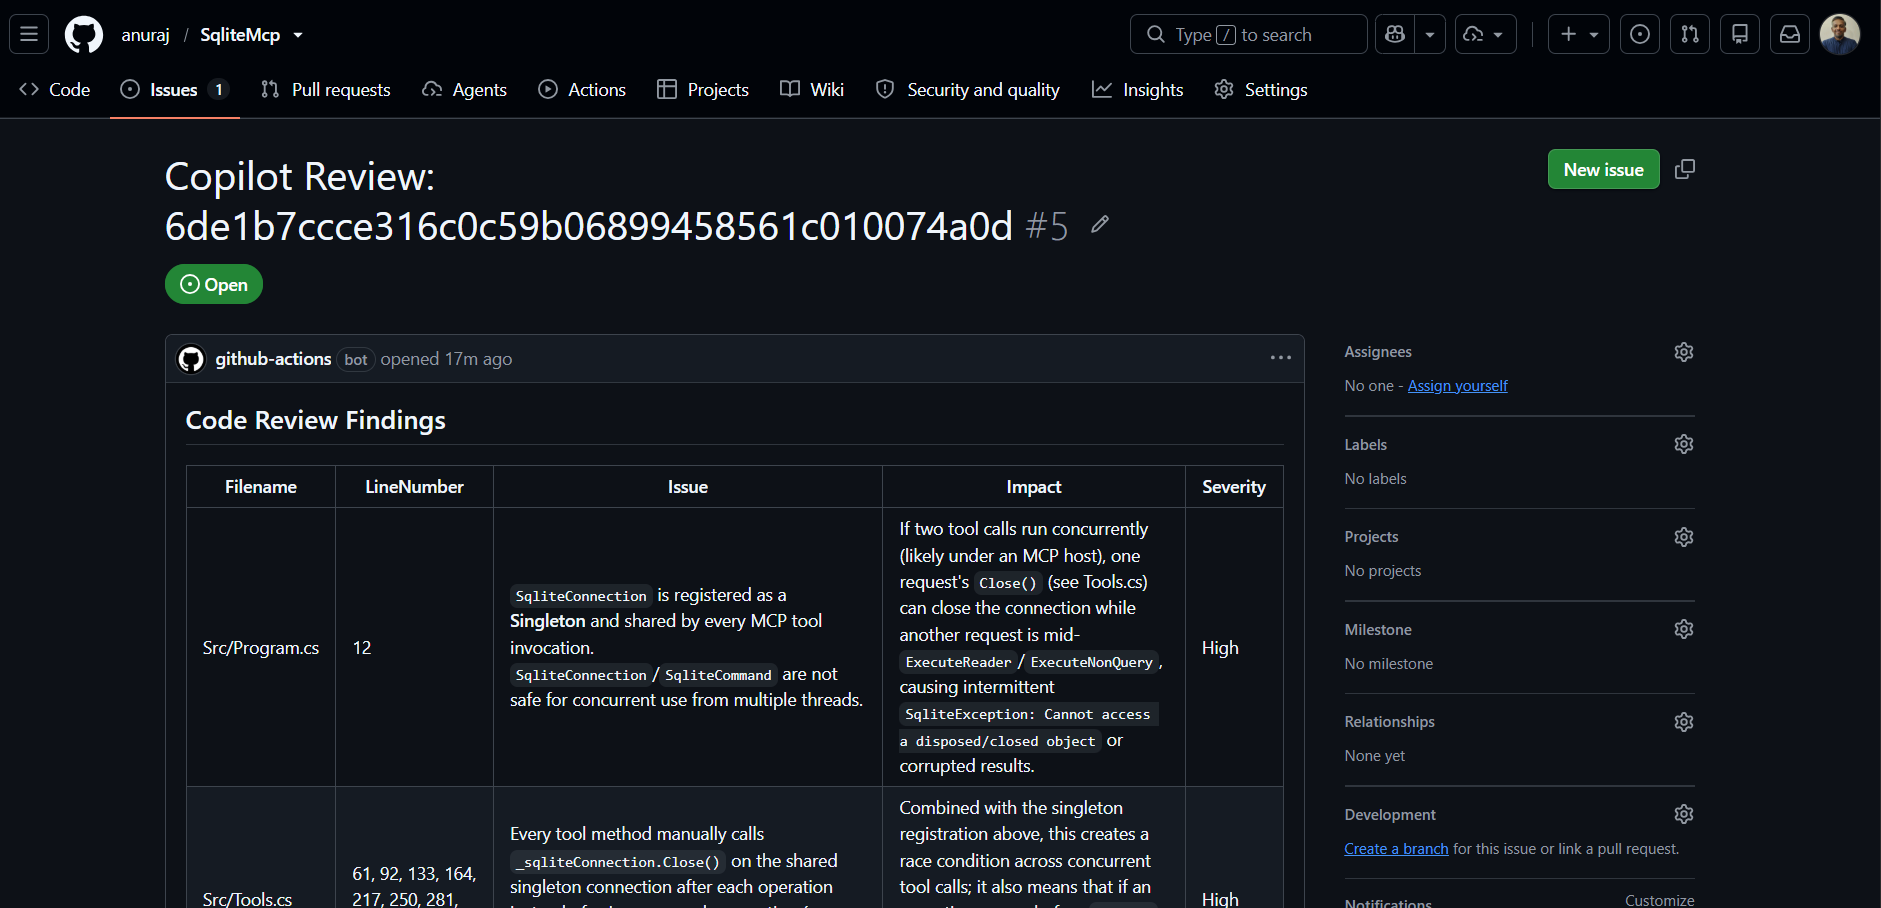Viewport: 1881px width, 908px height.
Task: Click the 'opened 17m ago' timestamp
Action: (446, 359)
